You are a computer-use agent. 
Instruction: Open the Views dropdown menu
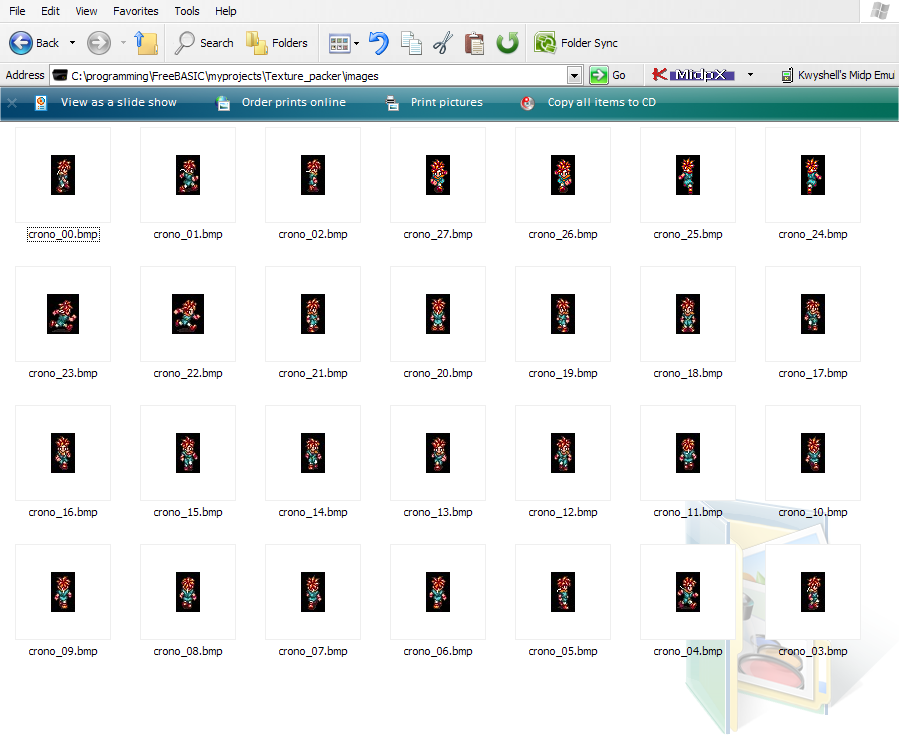click(356, 43)
